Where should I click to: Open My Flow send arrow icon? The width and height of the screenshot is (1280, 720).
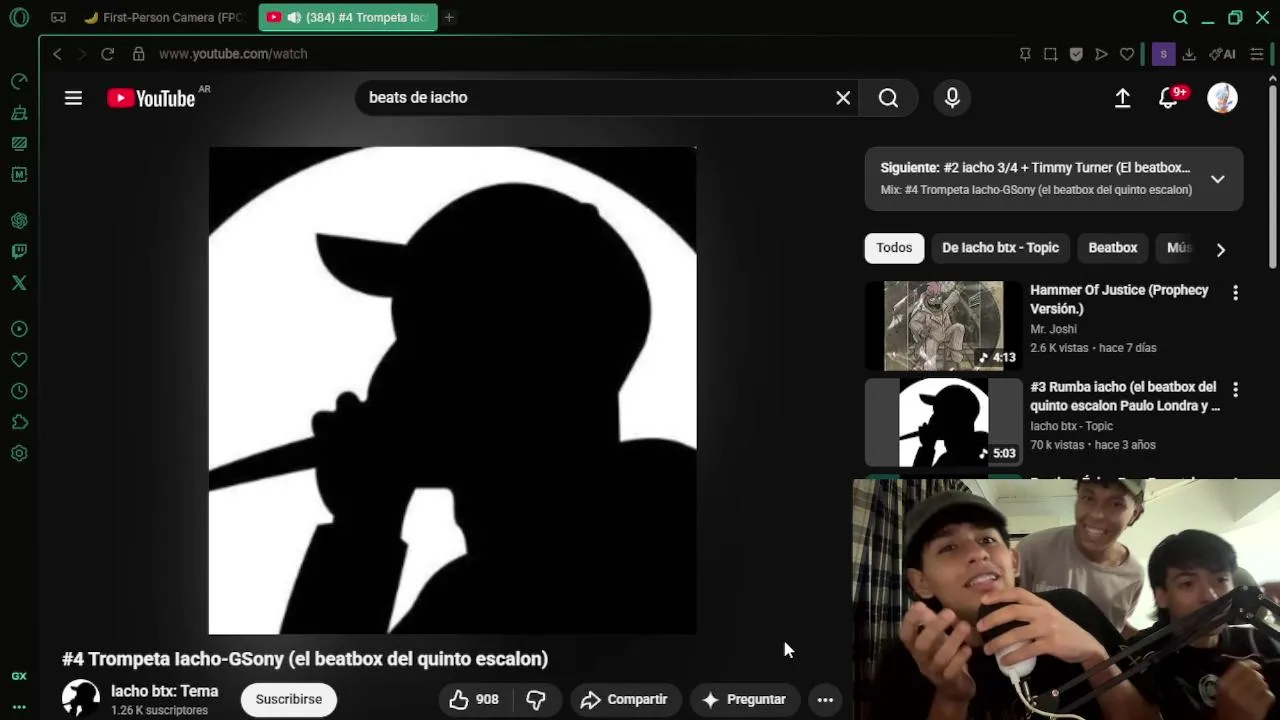pyautogui.click(x=1101, y=54)
